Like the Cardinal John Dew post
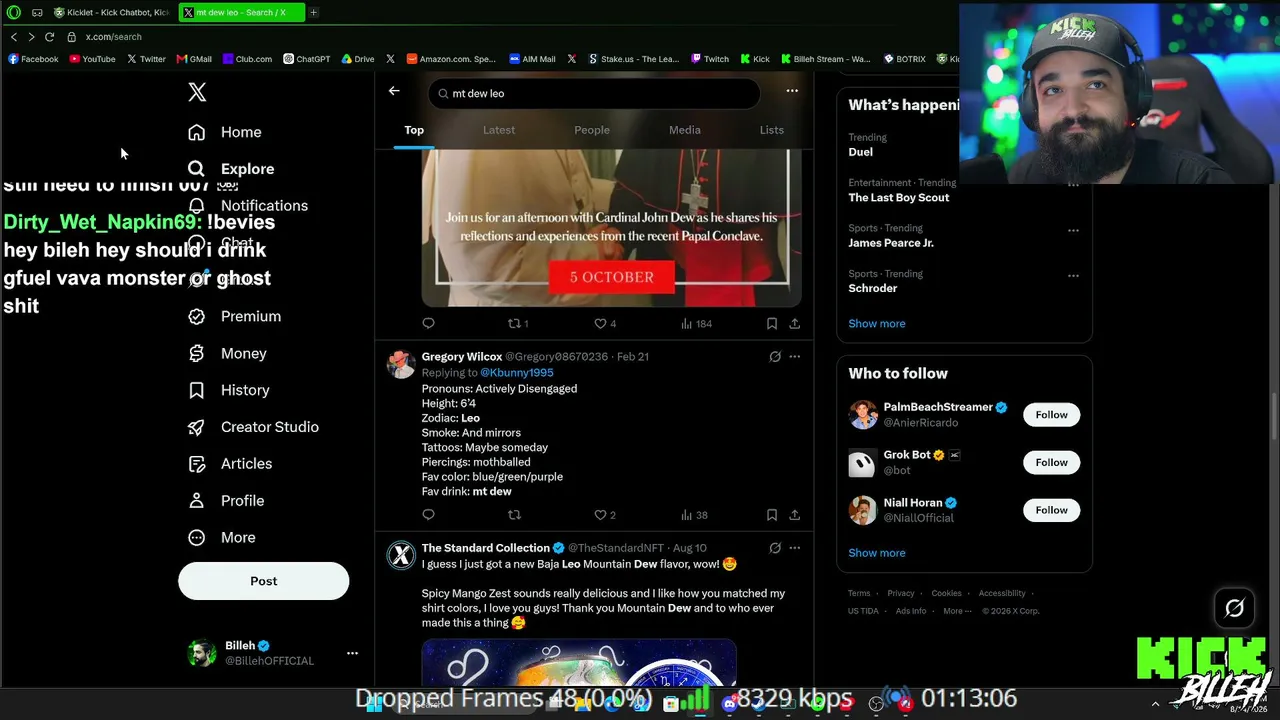The height and width of the screenshot is (720, 1280). (605, 323)
